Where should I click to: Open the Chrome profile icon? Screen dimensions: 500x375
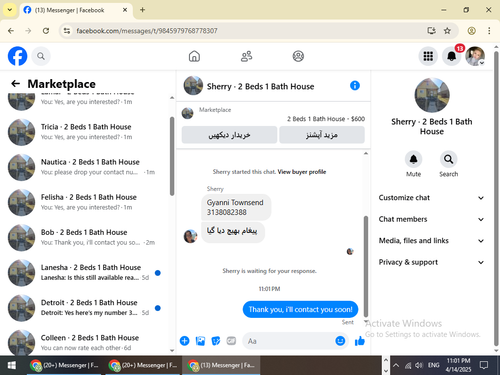tap(471, 31)
